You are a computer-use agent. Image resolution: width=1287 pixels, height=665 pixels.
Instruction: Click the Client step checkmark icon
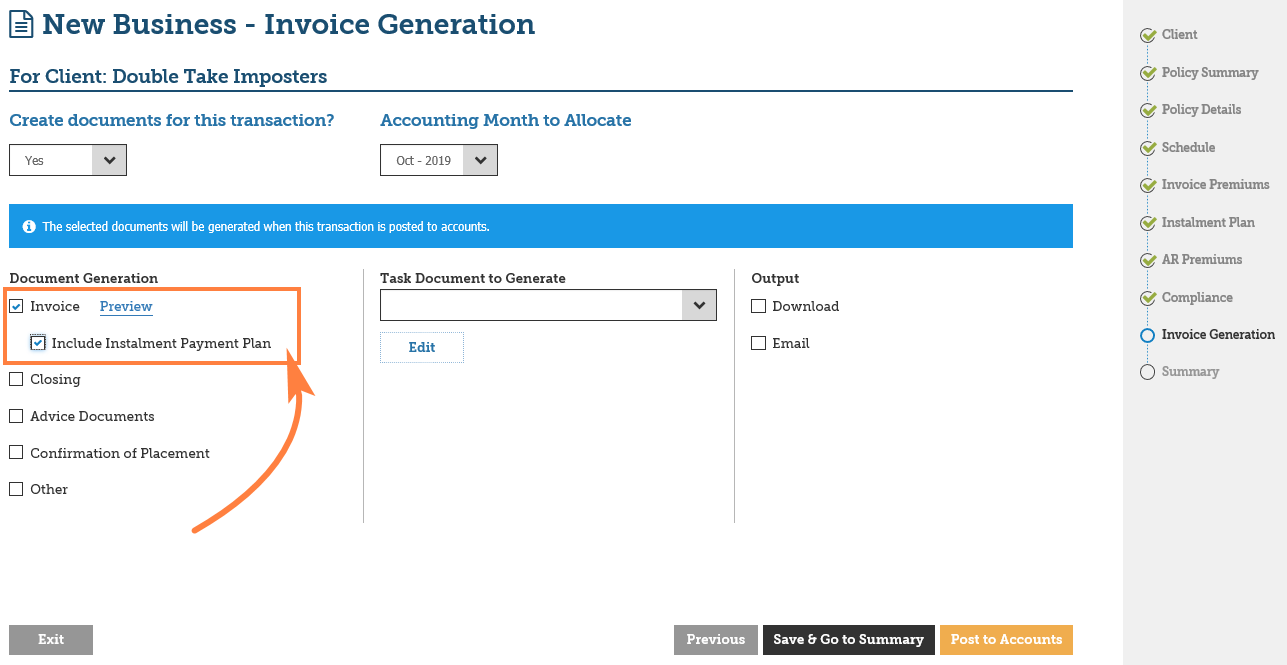1148,35
